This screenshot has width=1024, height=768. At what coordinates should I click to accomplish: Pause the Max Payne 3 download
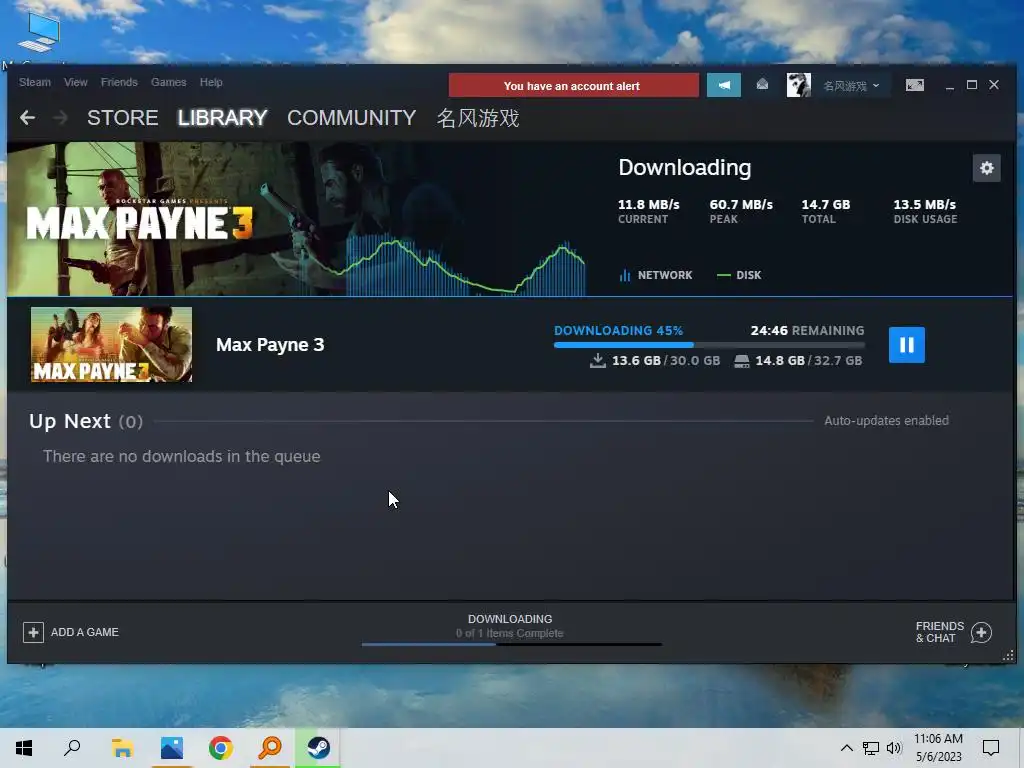(906, 345)
